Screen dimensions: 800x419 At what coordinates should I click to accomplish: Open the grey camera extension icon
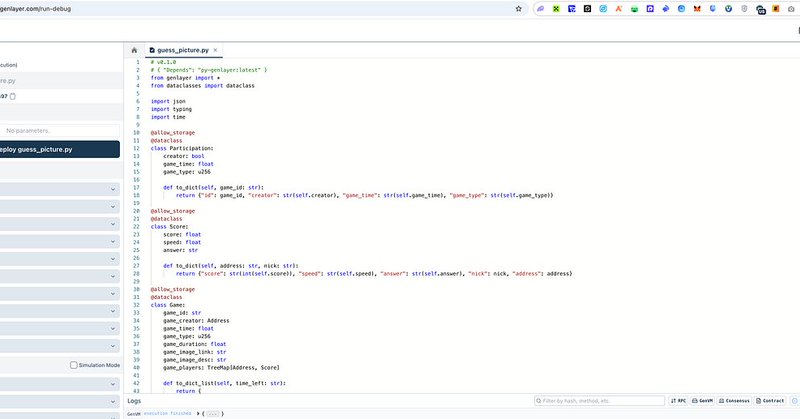(x=791, y=9)
